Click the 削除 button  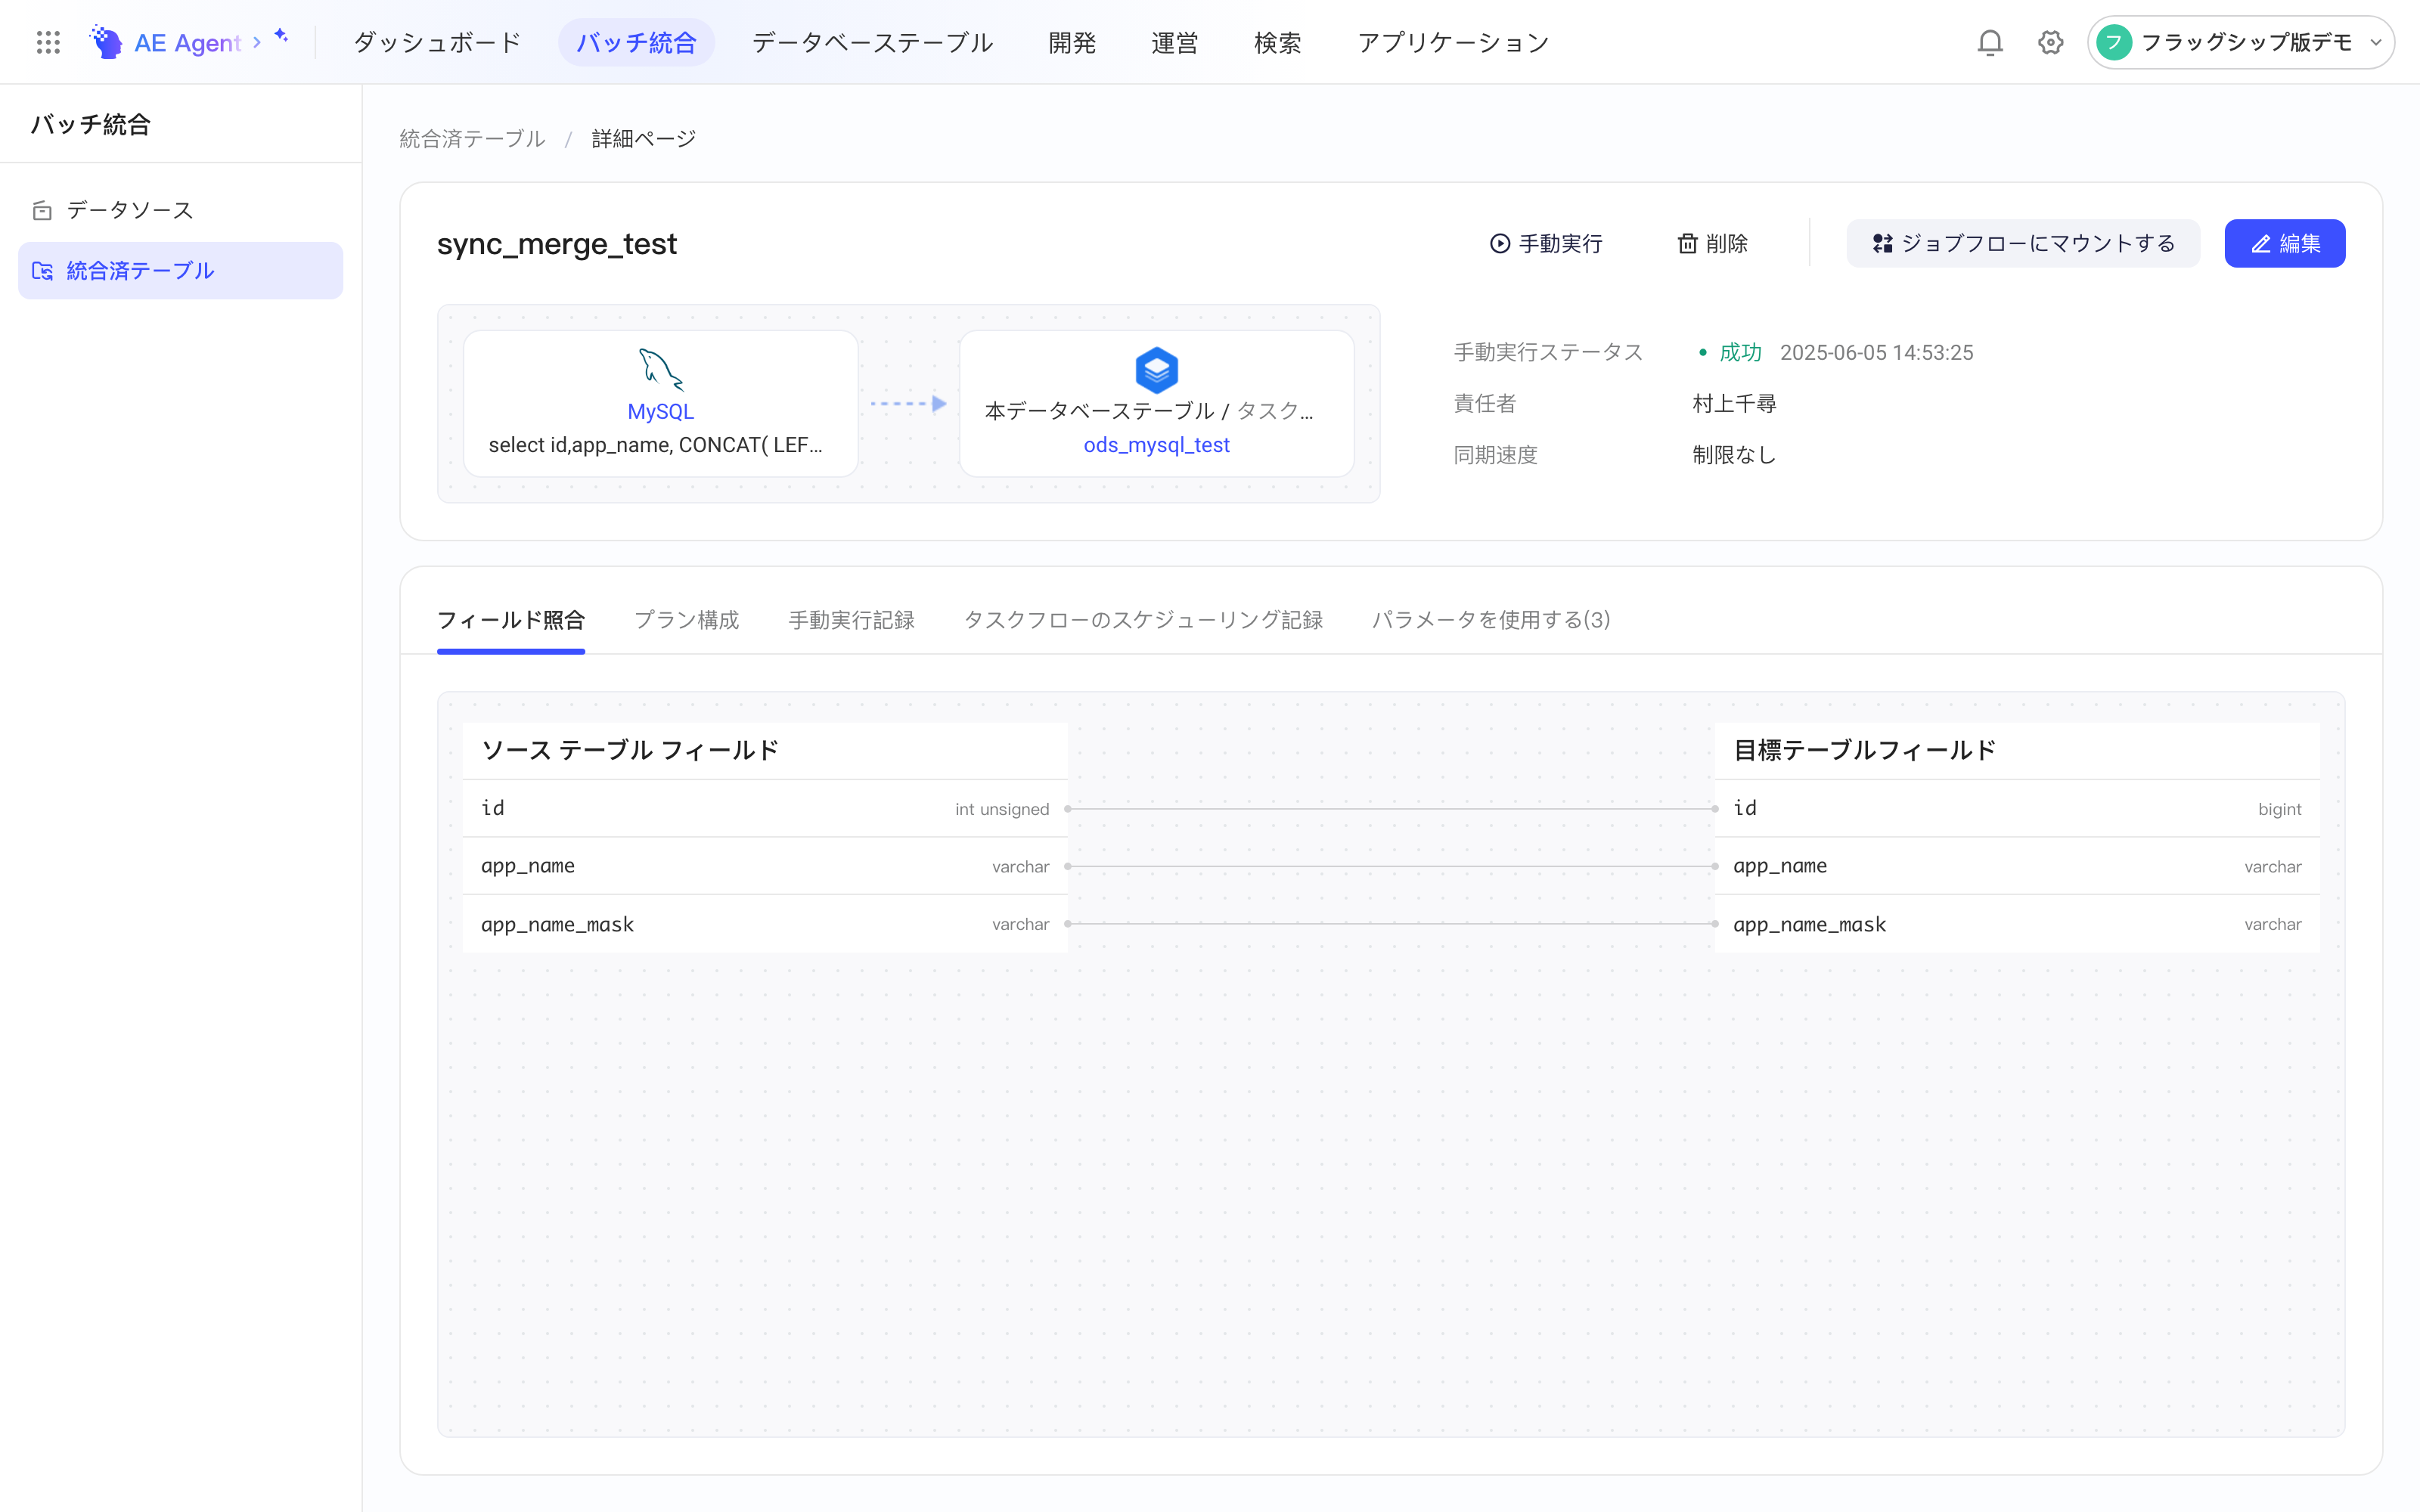pos(1713,244)
